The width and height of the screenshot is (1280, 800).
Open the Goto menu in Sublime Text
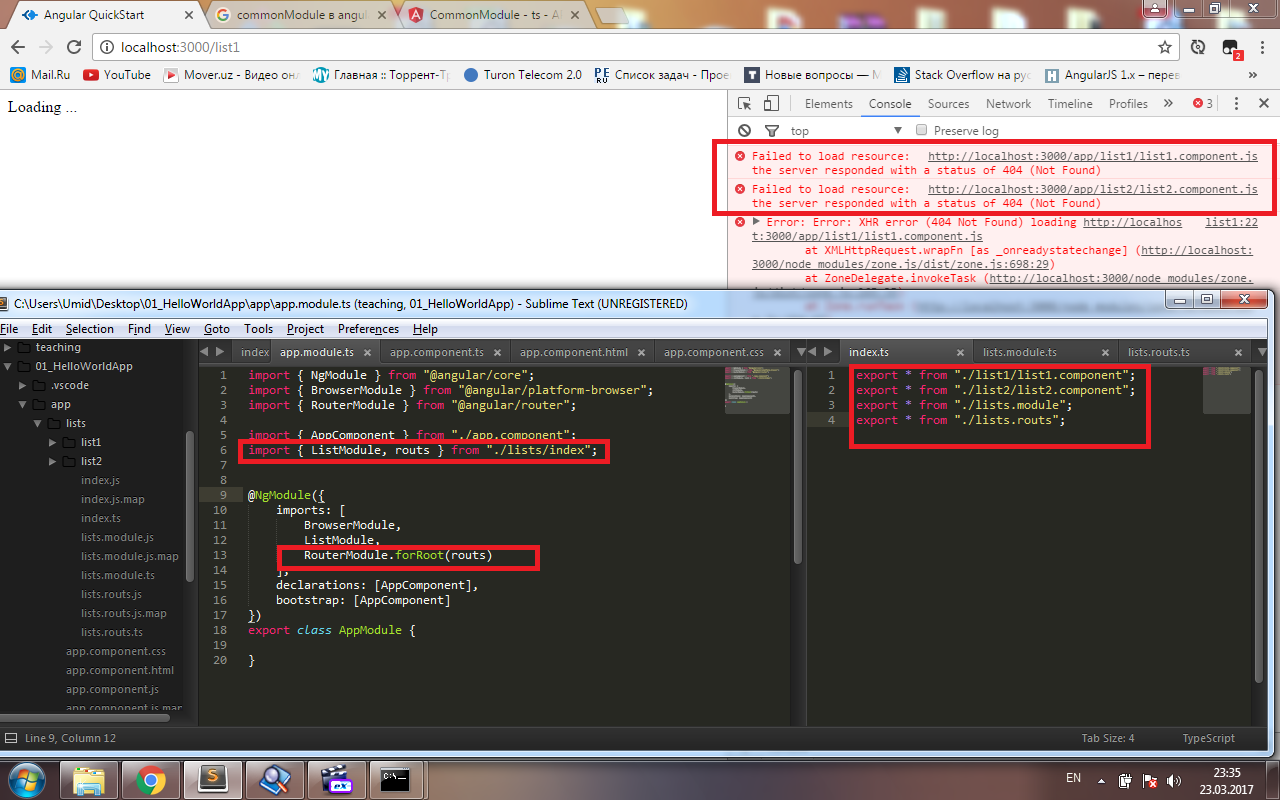click(x=216, y=329)
